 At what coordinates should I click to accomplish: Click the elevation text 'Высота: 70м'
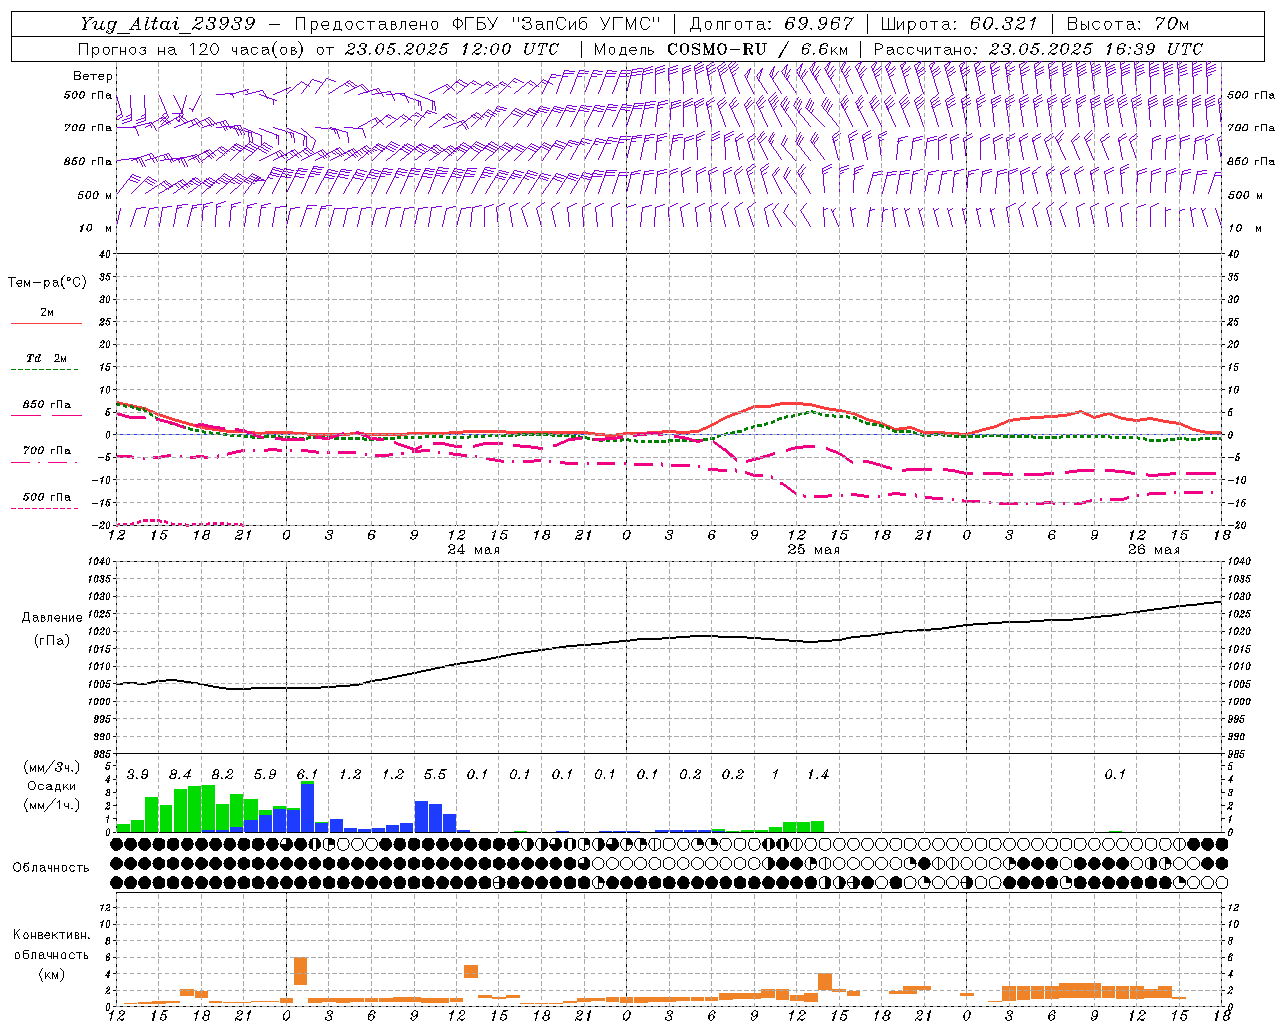pyautogui.click(x=1128, y=24)
